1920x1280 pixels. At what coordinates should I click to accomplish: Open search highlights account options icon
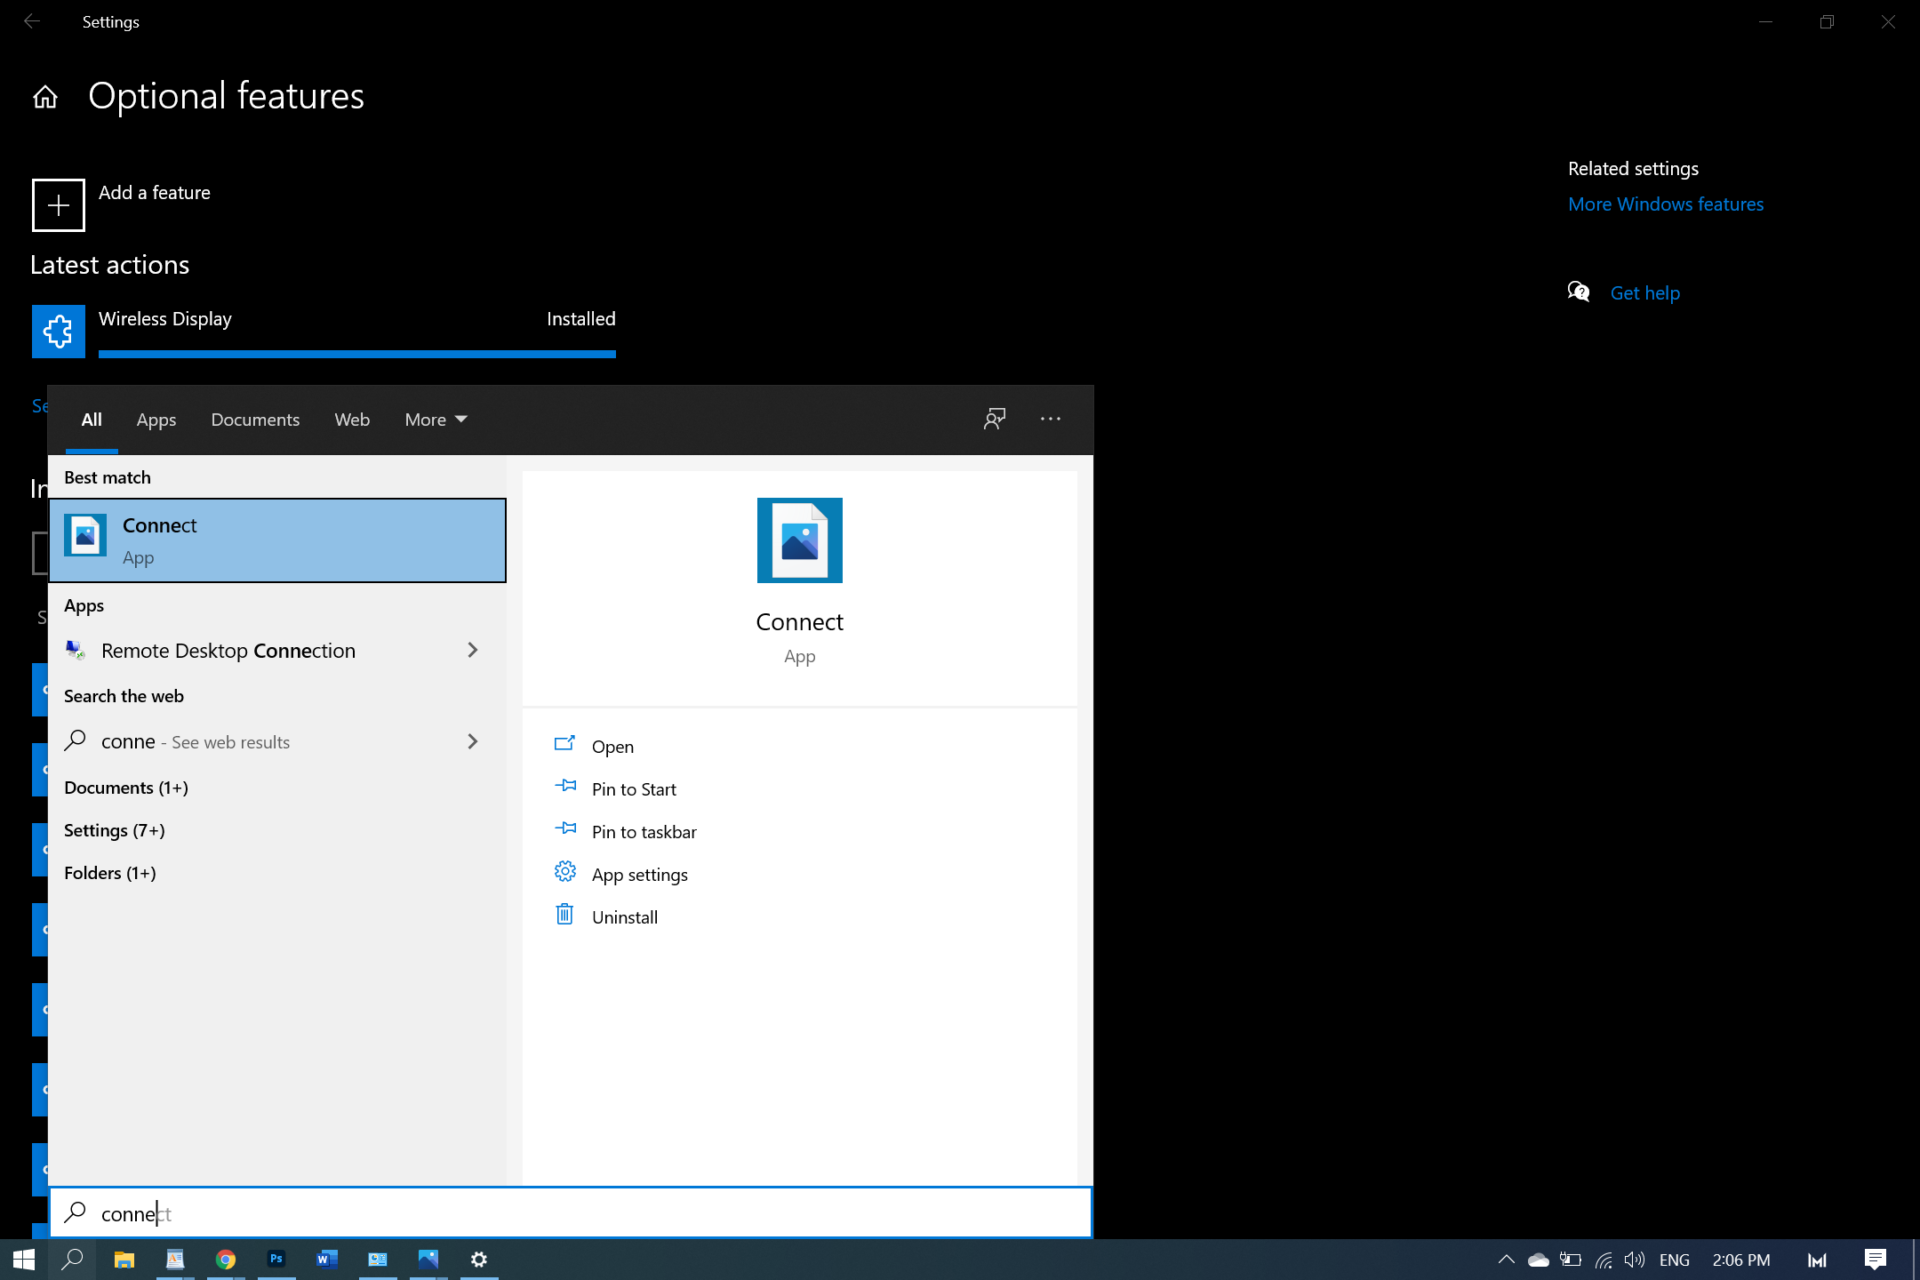[x=995, y=419]
